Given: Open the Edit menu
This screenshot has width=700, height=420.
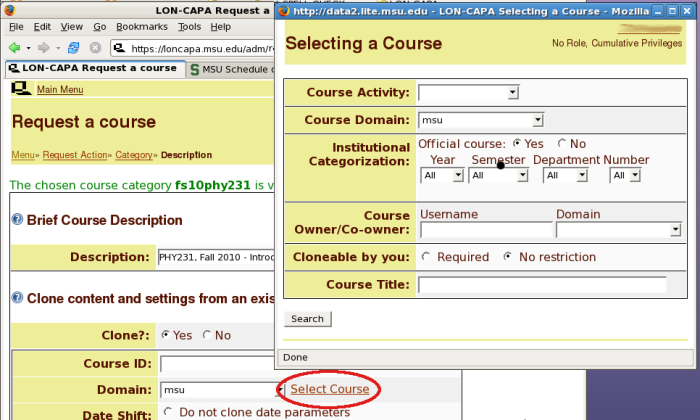Looking at the screenshot, I should pyautogui.click(x=42, y=27).
